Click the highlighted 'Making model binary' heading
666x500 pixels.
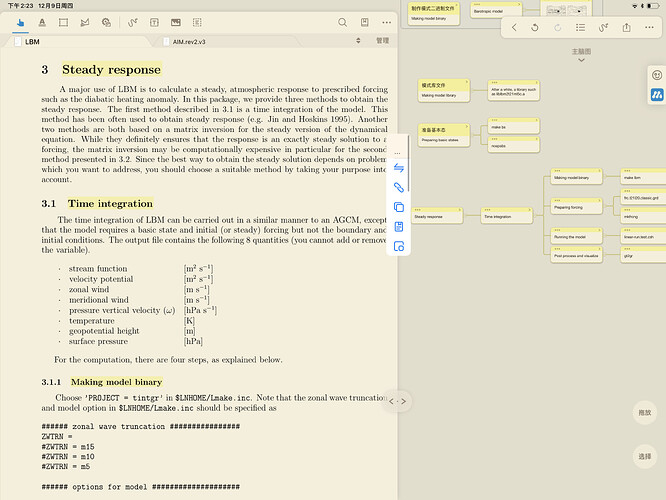pos(116,382)
